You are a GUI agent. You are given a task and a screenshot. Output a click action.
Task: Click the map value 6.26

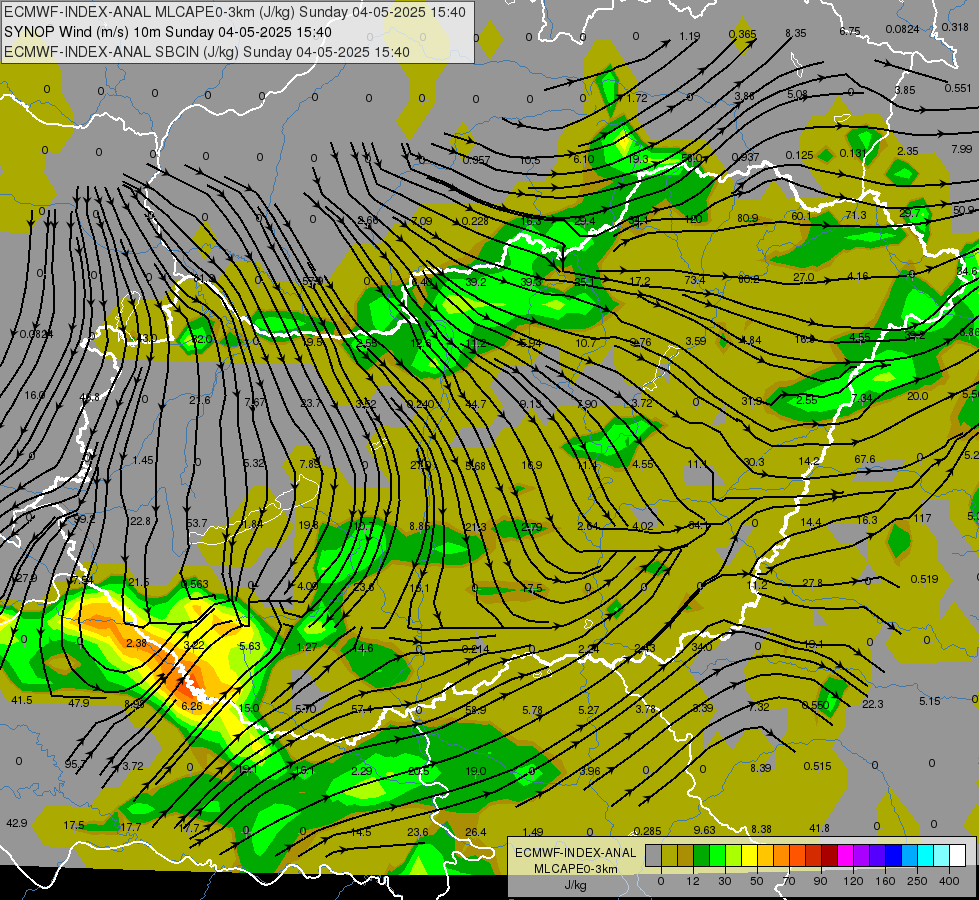(x=192, y=706)
